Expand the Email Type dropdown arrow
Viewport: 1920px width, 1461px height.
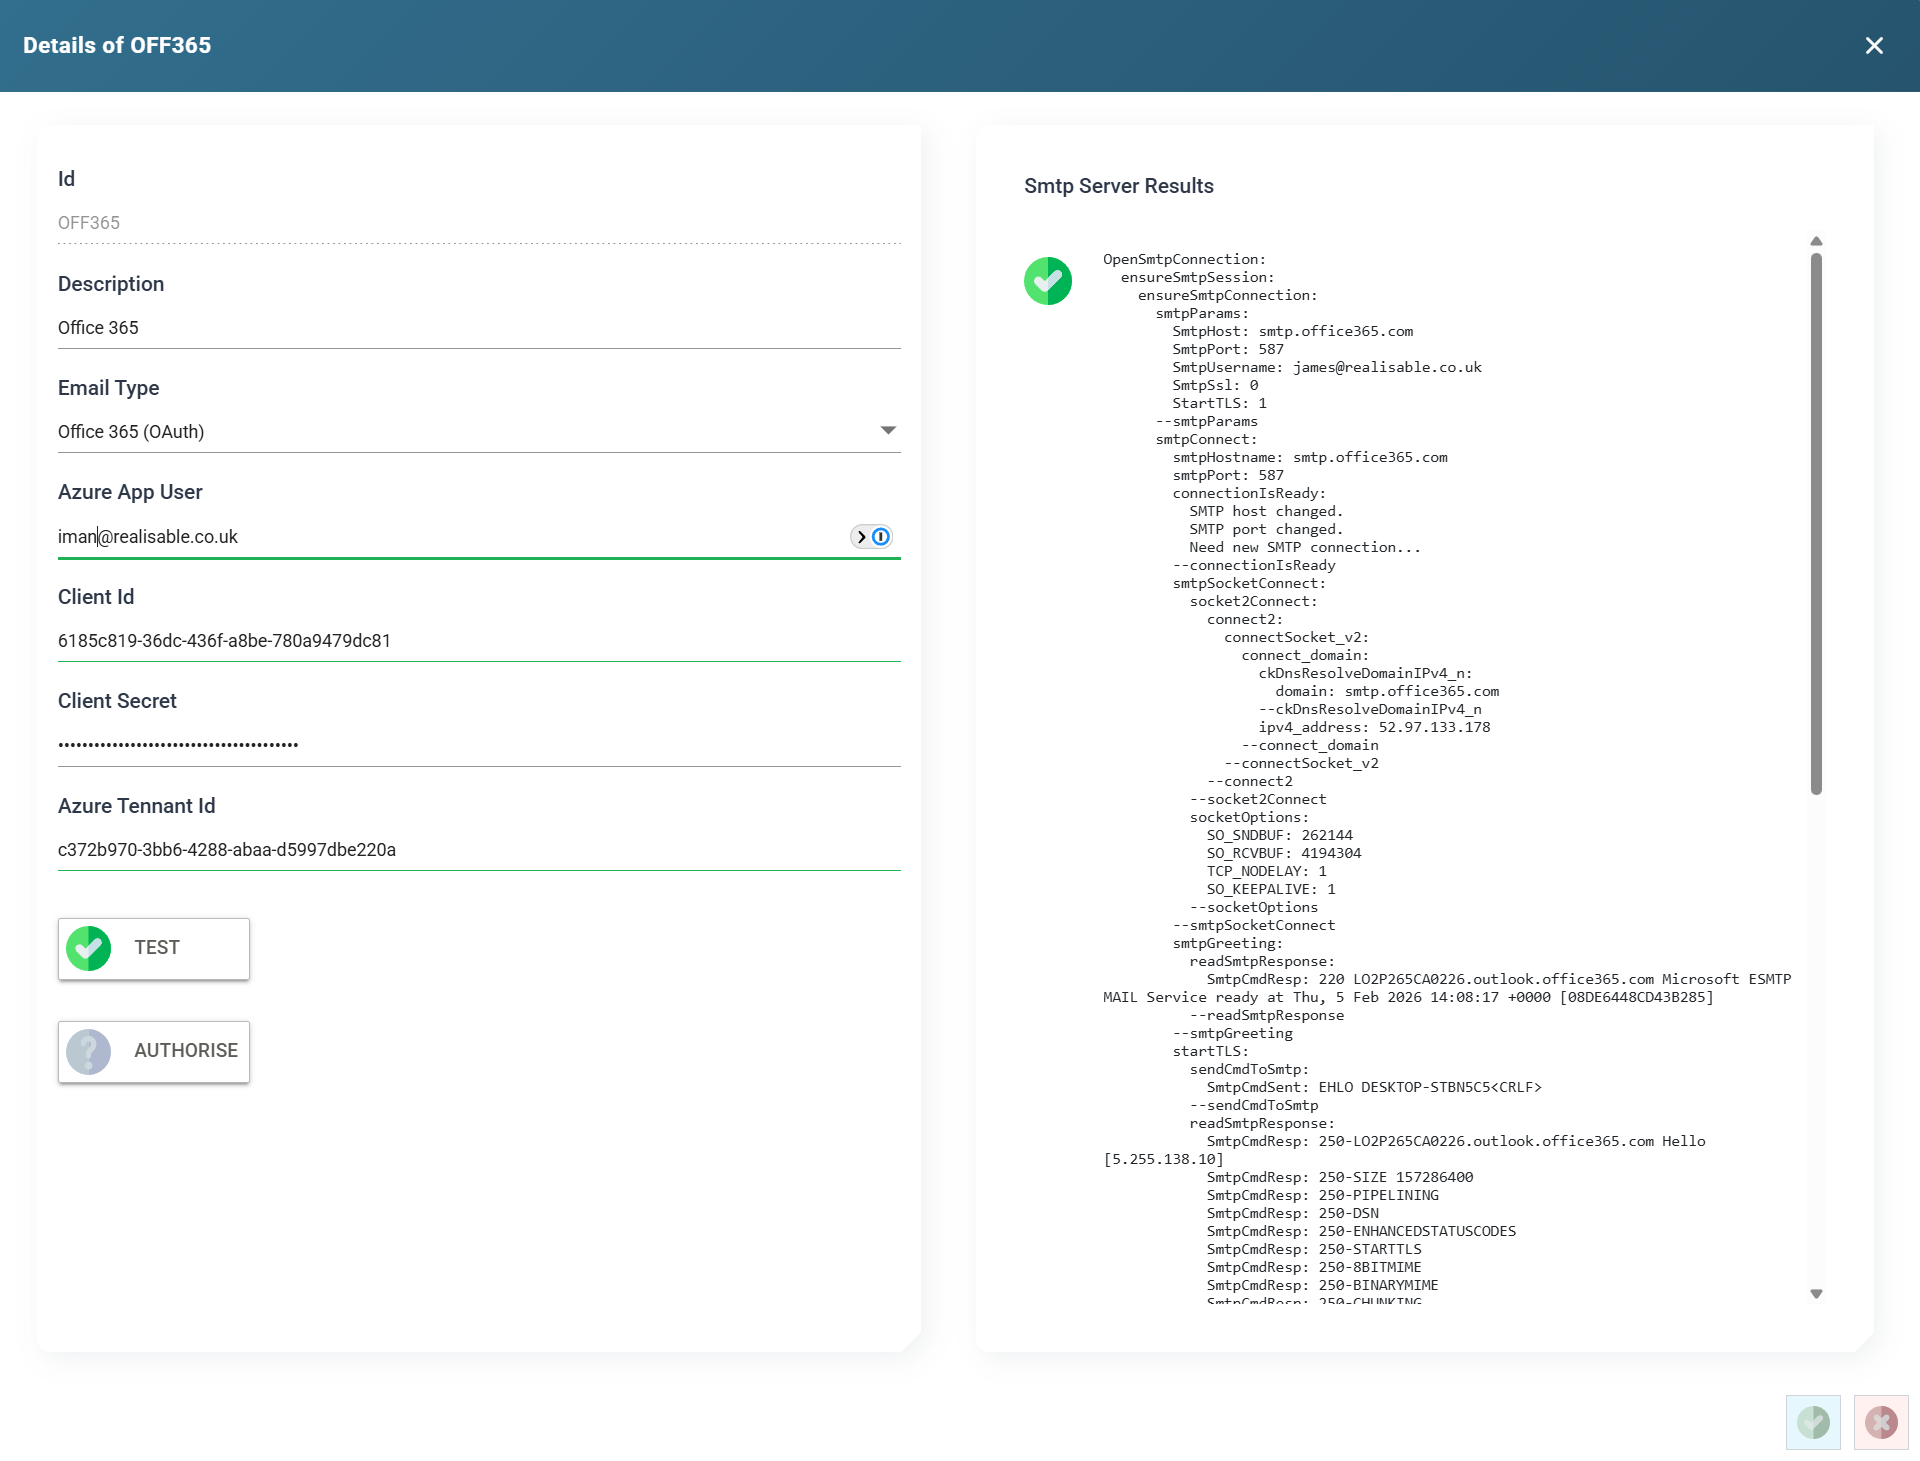888,431
